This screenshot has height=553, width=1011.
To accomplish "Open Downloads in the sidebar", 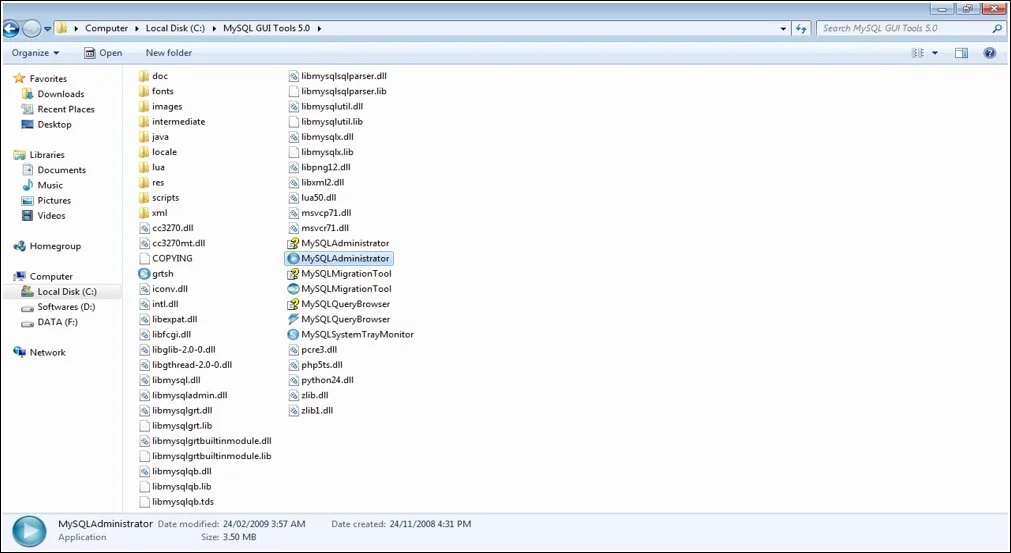I will click(x=53, y=94).
